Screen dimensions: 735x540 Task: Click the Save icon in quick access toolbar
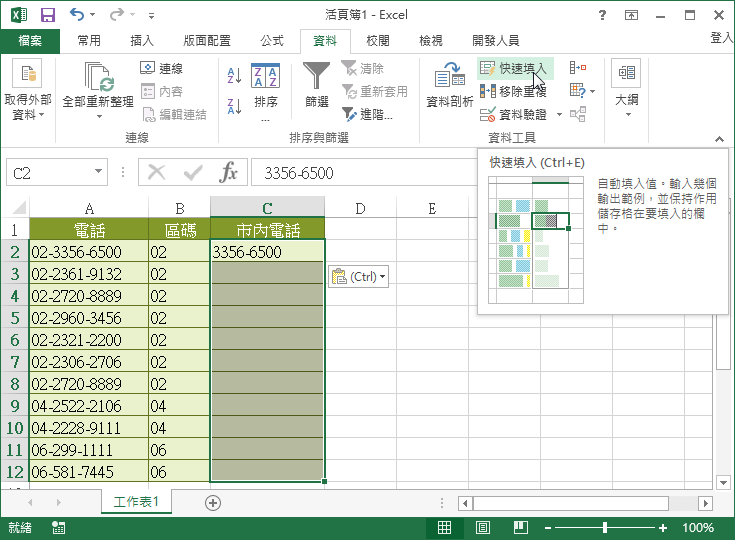(x=48, y=15)
